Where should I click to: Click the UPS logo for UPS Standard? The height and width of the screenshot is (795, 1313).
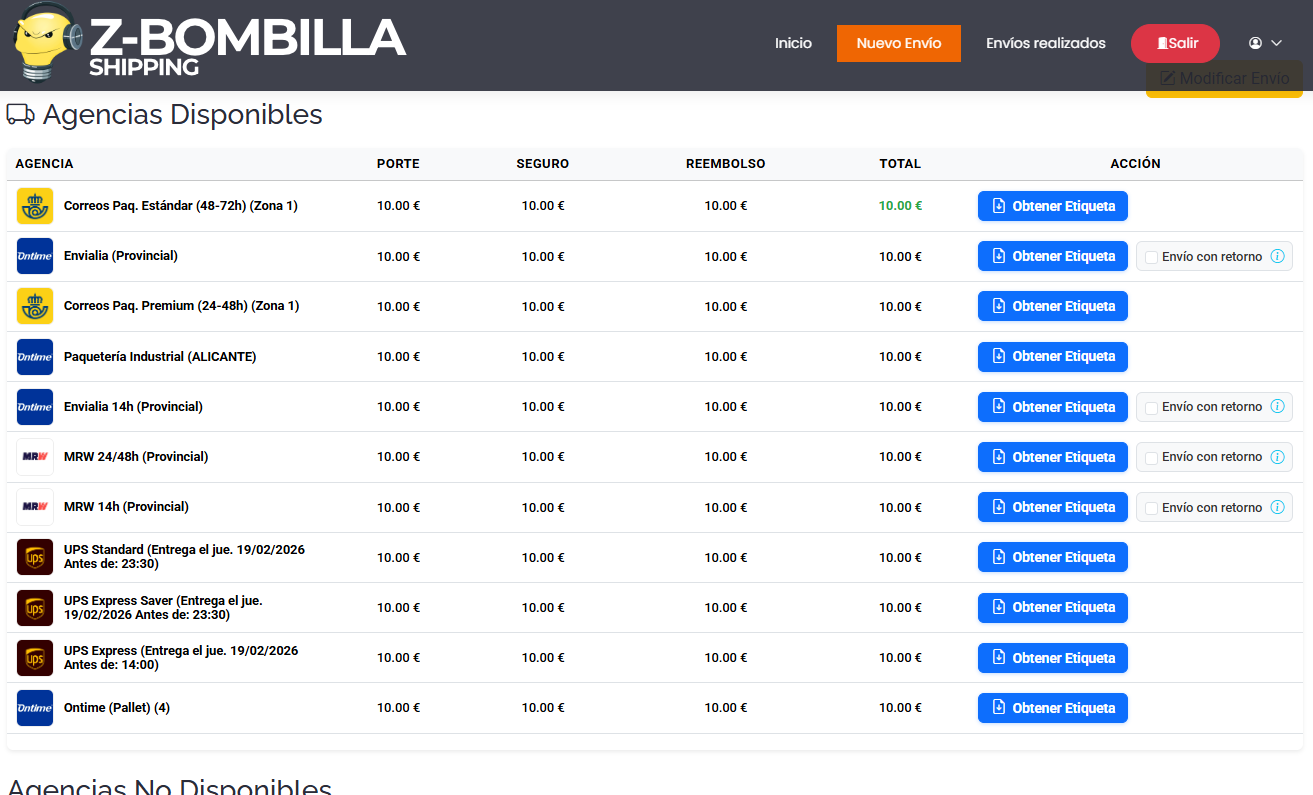(x=35, y=557)
